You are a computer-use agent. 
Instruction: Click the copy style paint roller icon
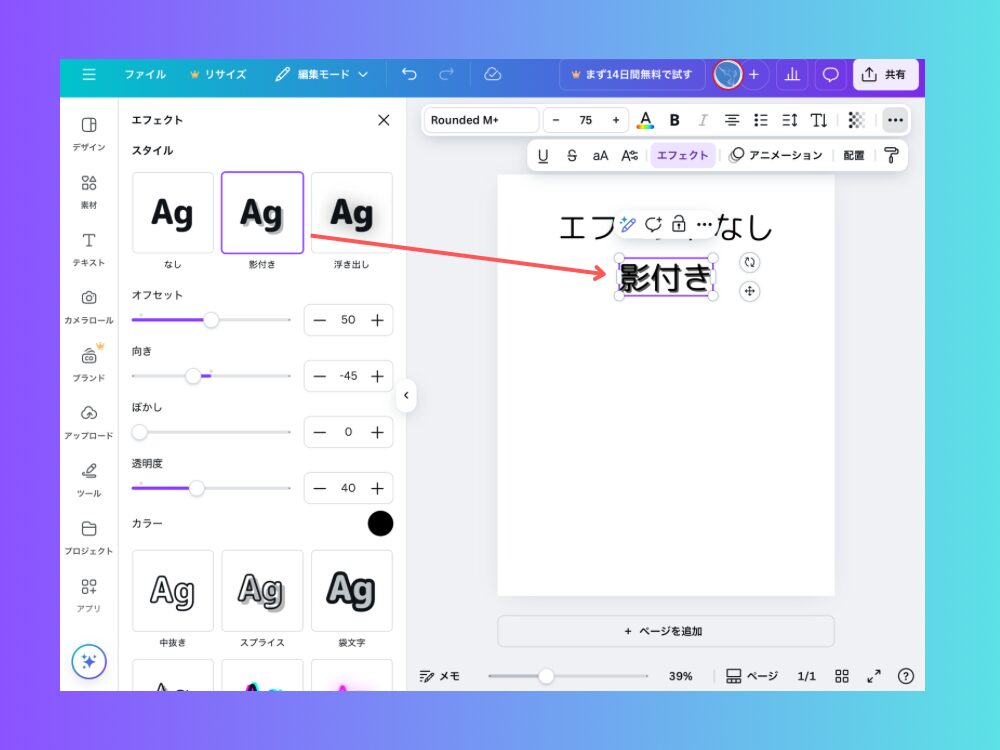[891, 155]
